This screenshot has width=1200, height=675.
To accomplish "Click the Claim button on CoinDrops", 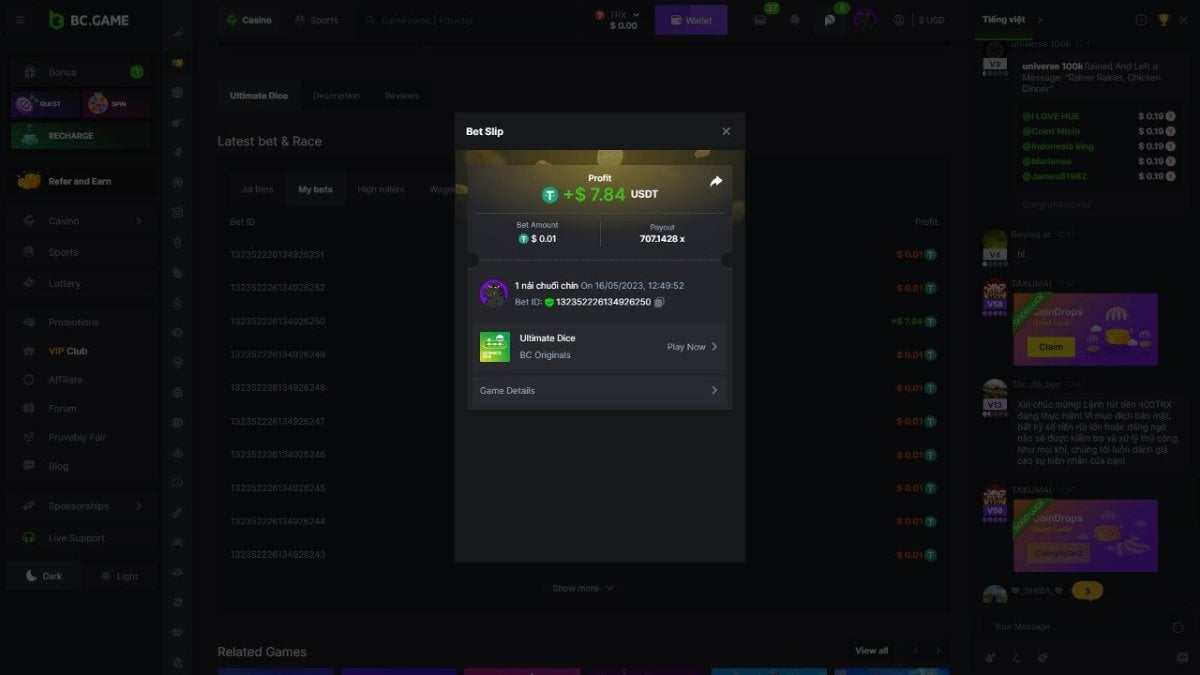I will point(1051,347).
